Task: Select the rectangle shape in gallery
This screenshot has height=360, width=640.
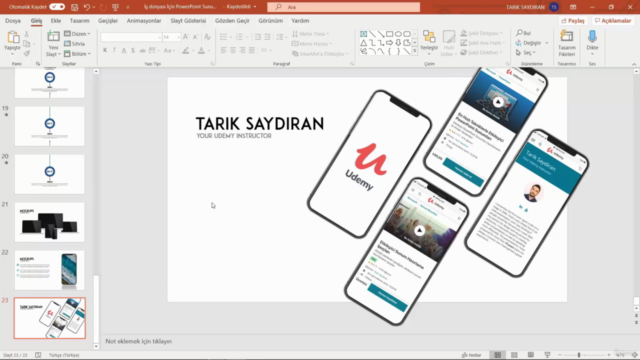Action: [389, 34]
